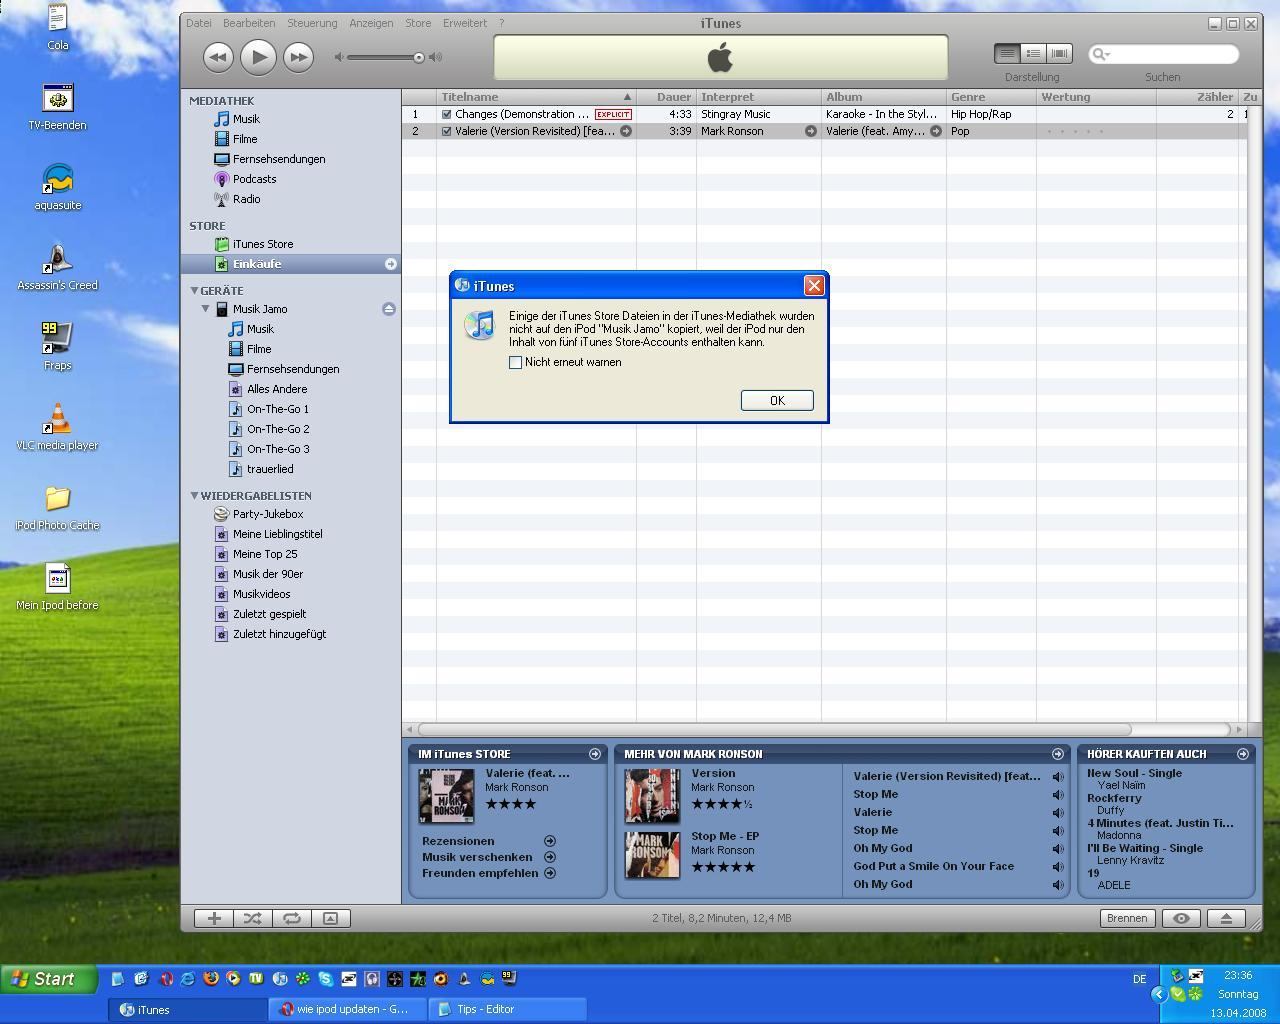Click the eject disc button at bottom right
Screen dimensions: 1280x1024
(1226, 918)
